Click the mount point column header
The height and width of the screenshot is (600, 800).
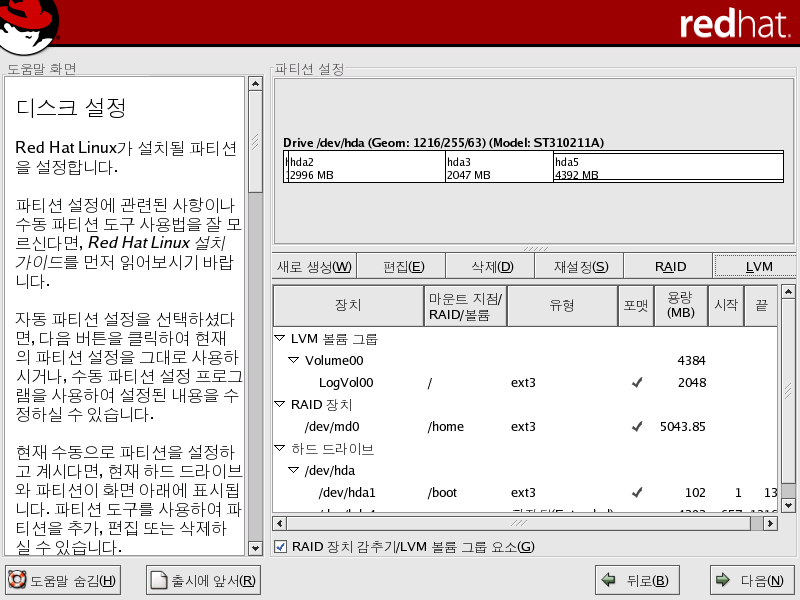[x=465, y=306]
